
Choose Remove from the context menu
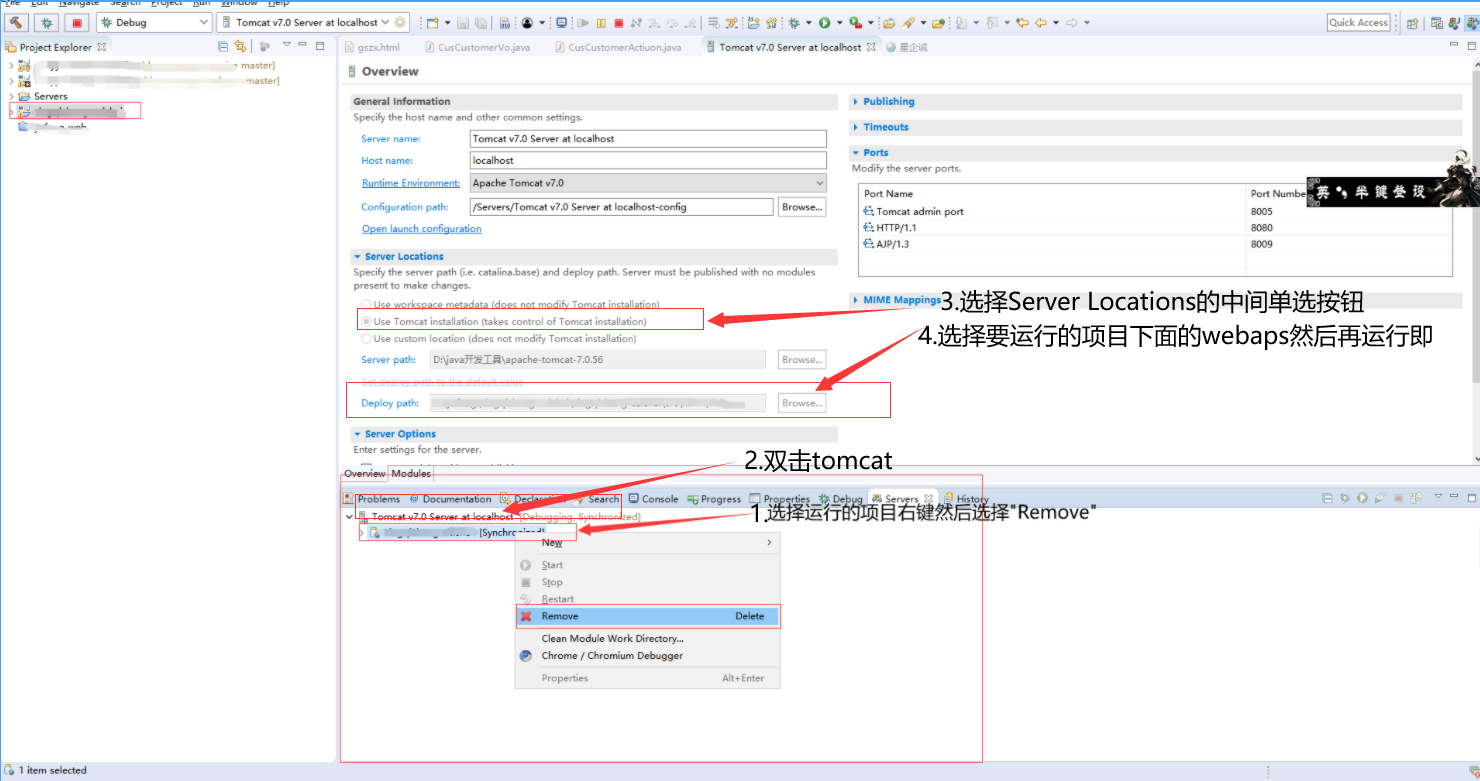(x=560, y=615)
